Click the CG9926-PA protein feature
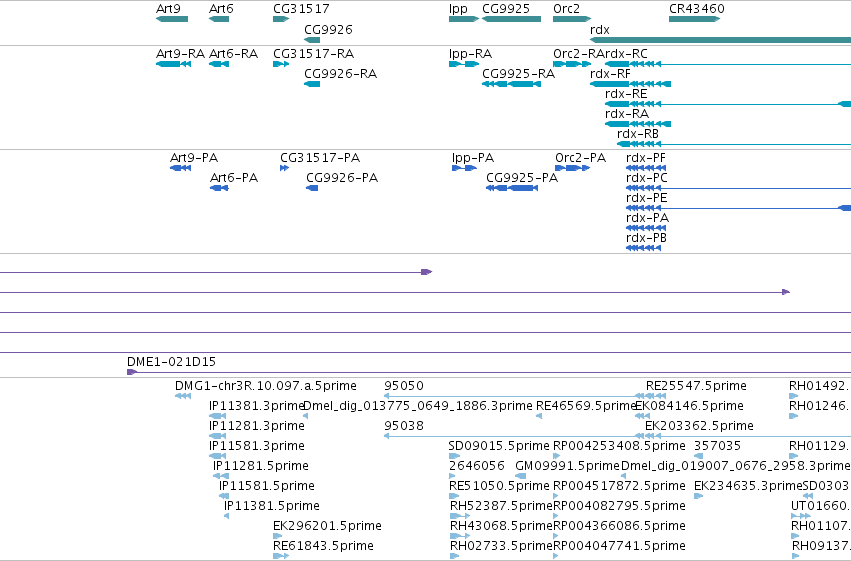This screenshot has height=561, width=851. (x=312, y=188)
